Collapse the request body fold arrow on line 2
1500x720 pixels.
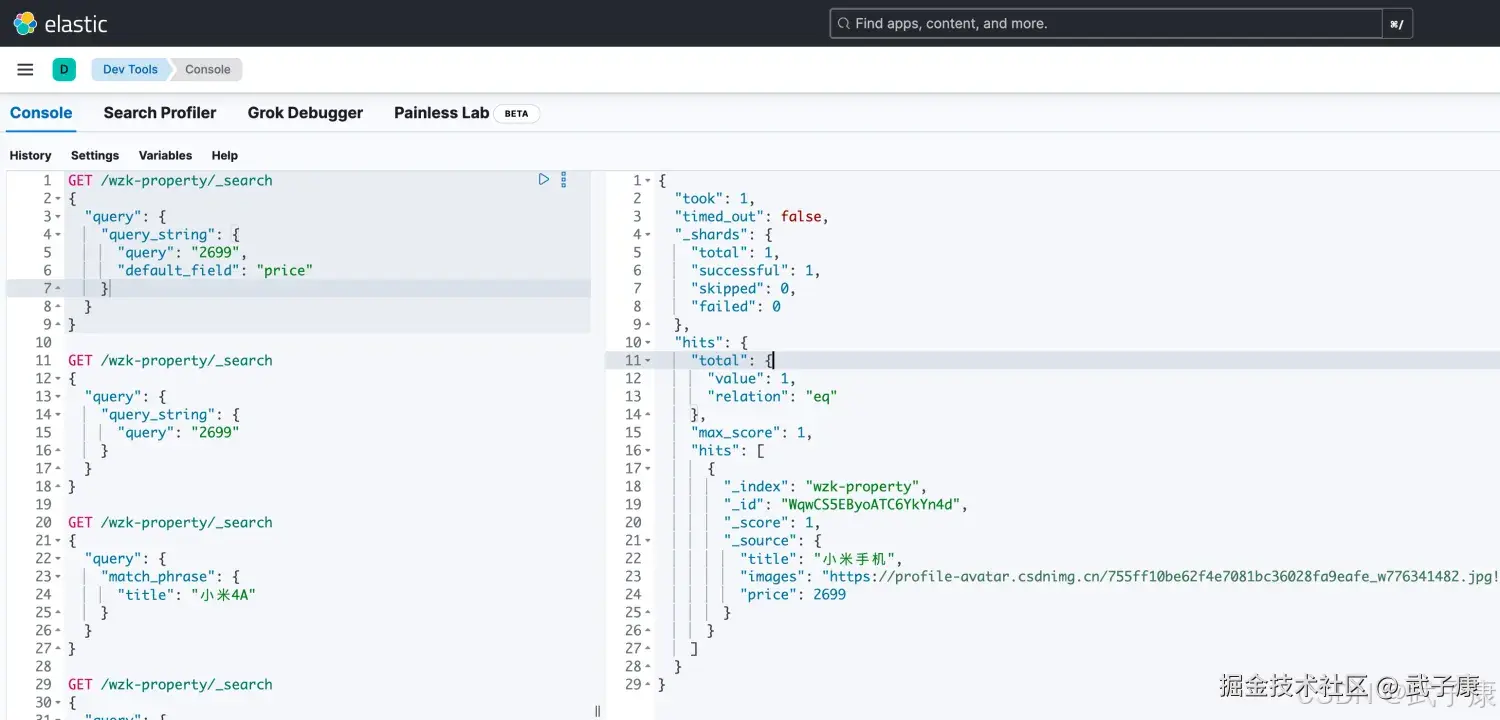point(60,198)
